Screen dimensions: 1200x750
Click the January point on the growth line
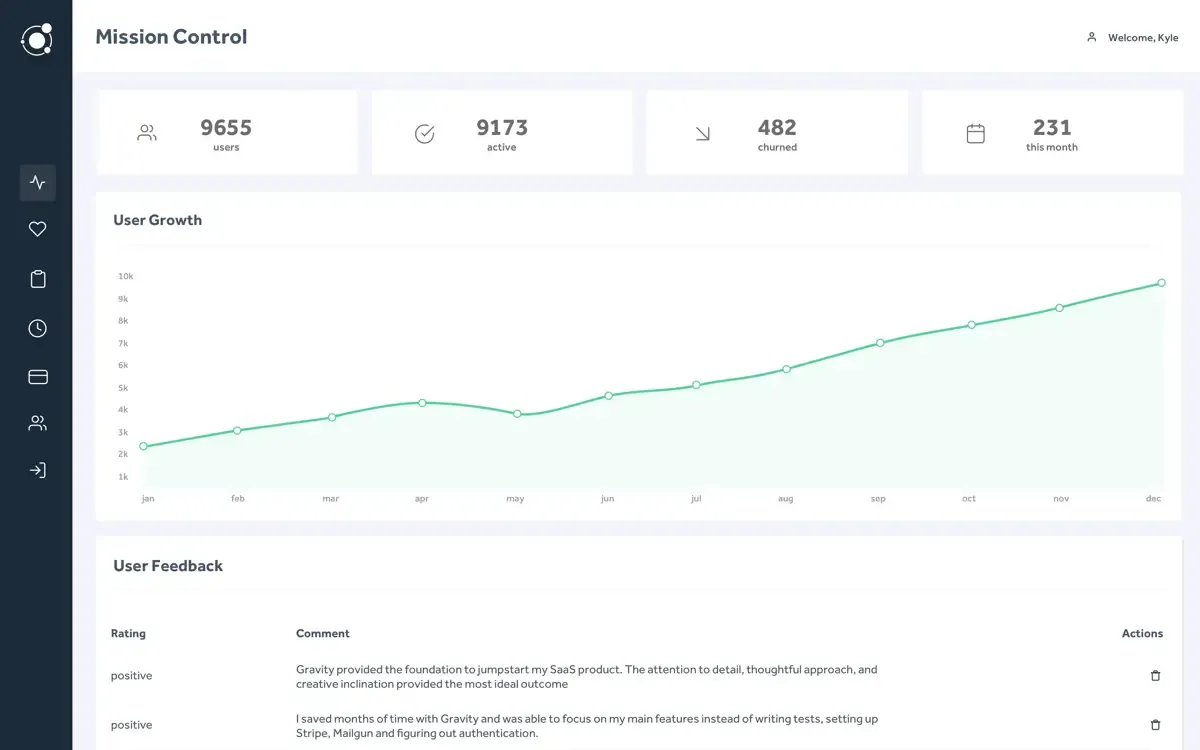pyautogui.click(x=145, y=446)
